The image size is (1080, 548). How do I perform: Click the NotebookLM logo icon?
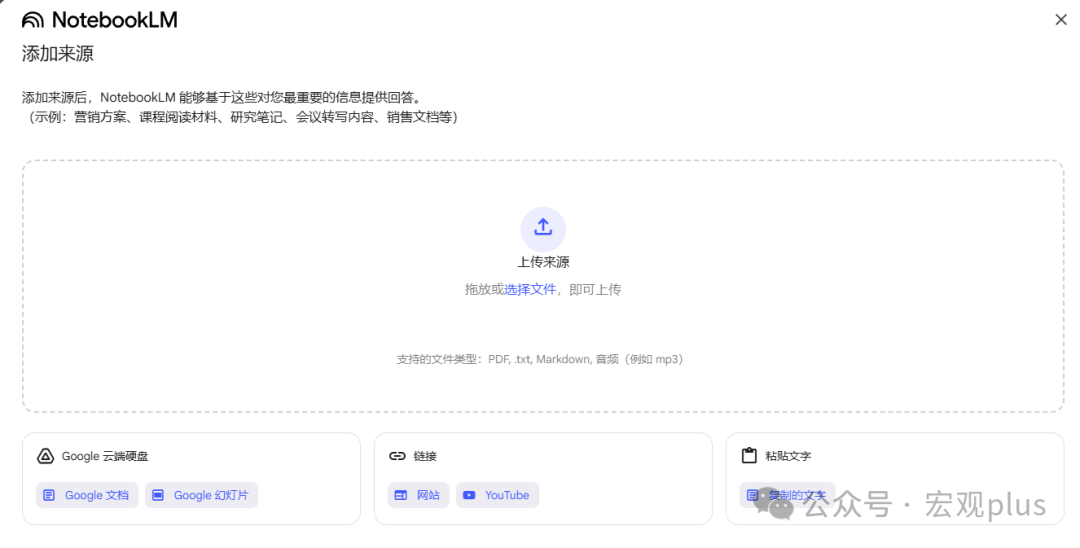32,20
